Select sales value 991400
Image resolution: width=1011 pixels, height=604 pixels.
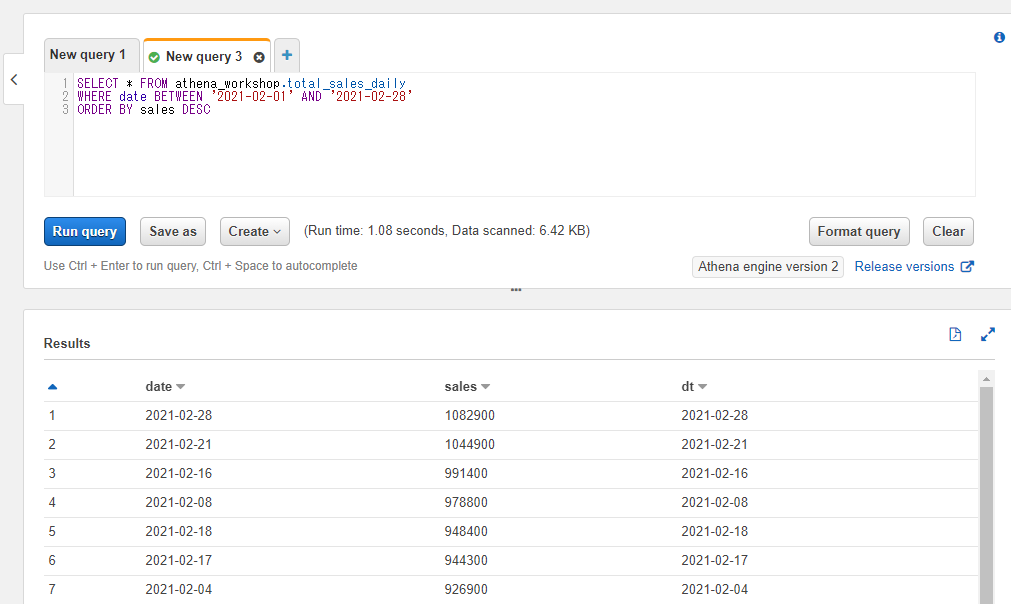(x=466, y=474)
